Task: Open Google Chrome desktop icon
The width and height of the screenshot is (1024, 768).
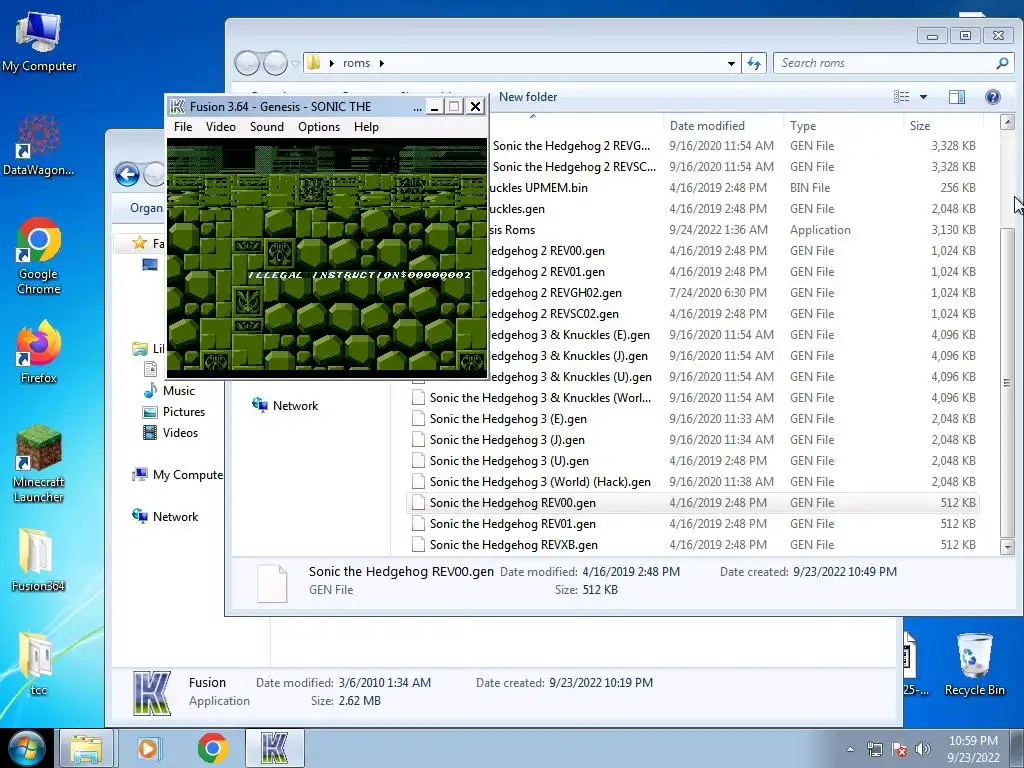Action: click(x=39, y=255)
